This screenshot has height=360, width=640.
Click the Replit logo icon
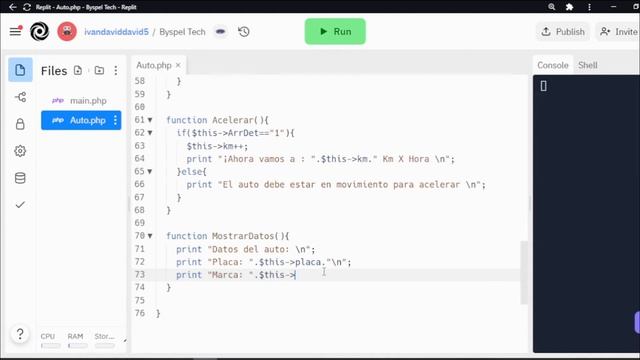tap(39, 31)
